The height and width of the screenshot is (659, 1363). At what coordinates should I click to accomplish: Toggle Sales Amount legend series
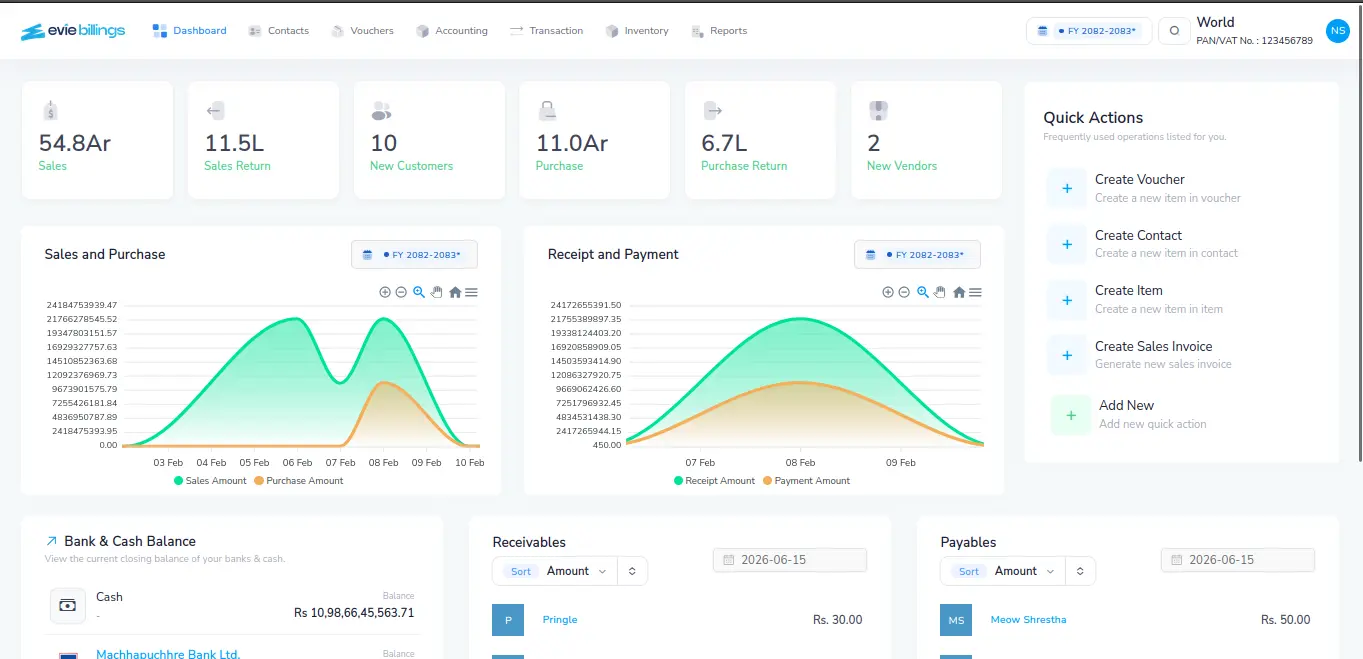point(210,481)
